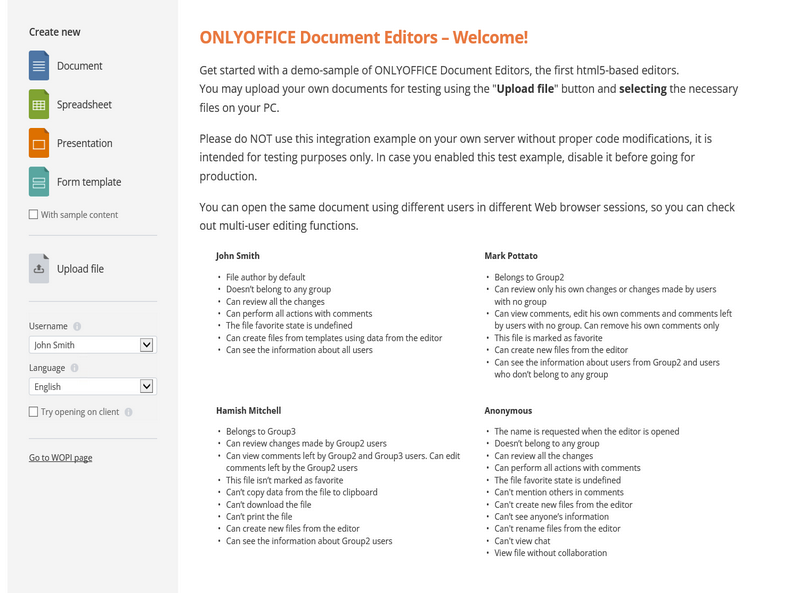Tick the Try opening on client checkbox

pos(34,412)
